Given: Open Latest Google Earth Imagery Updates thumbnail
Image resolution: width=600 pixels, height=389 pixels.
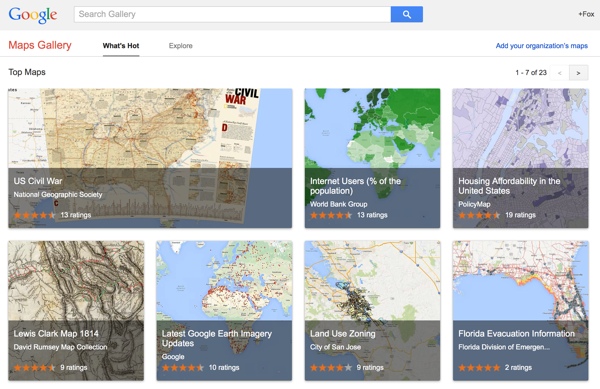Looking at the screenshot, I should (x=224, y=311).
